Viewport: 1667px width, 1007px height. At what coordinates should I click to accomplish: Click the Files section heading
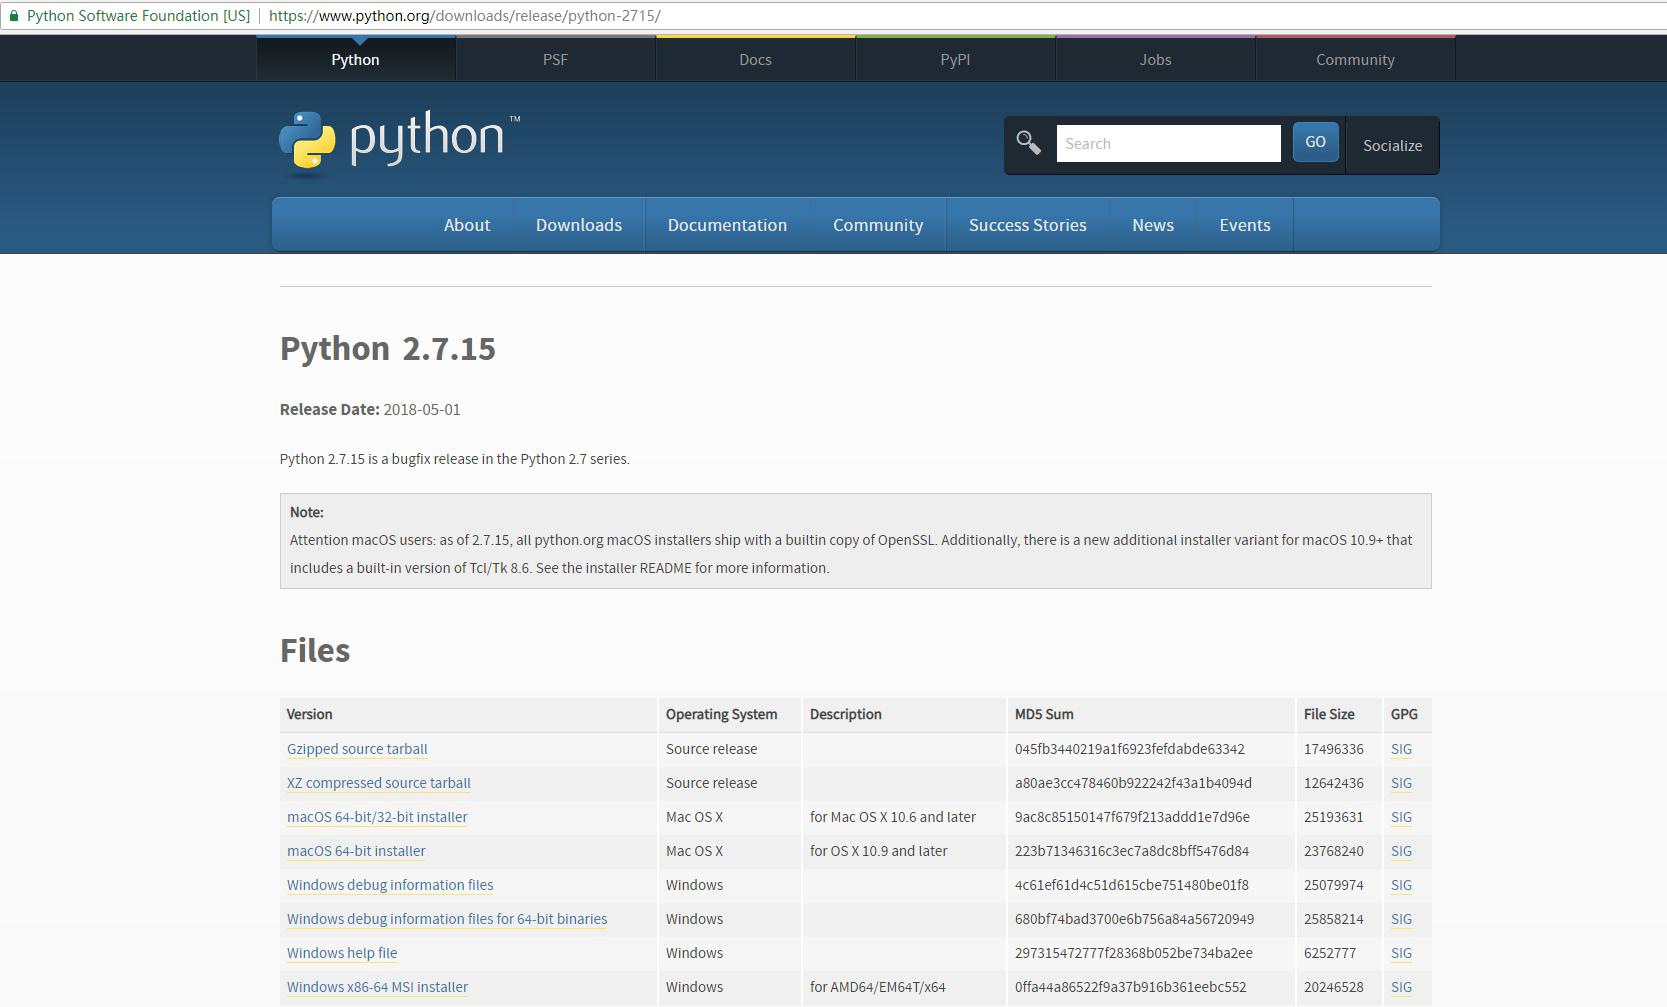click(x=315, y=651)
